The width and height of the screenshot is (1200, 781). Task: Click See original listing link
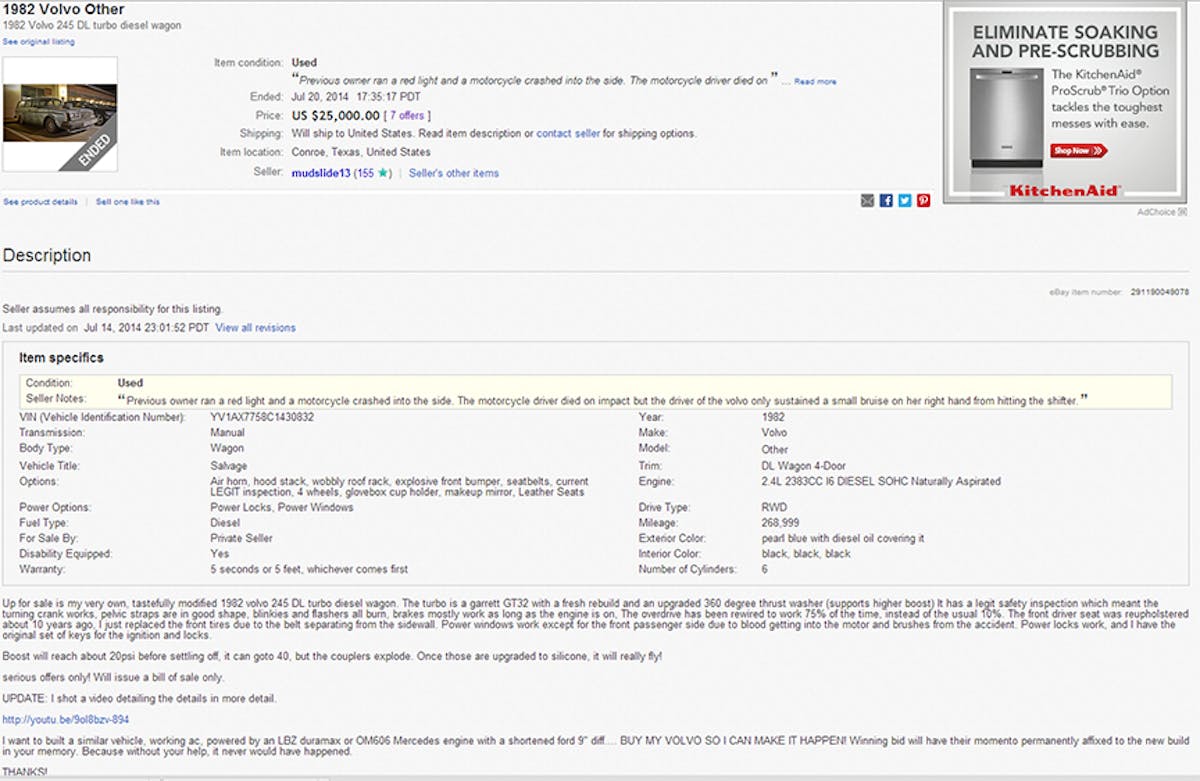pyautogui.click(x=38, y=42)
